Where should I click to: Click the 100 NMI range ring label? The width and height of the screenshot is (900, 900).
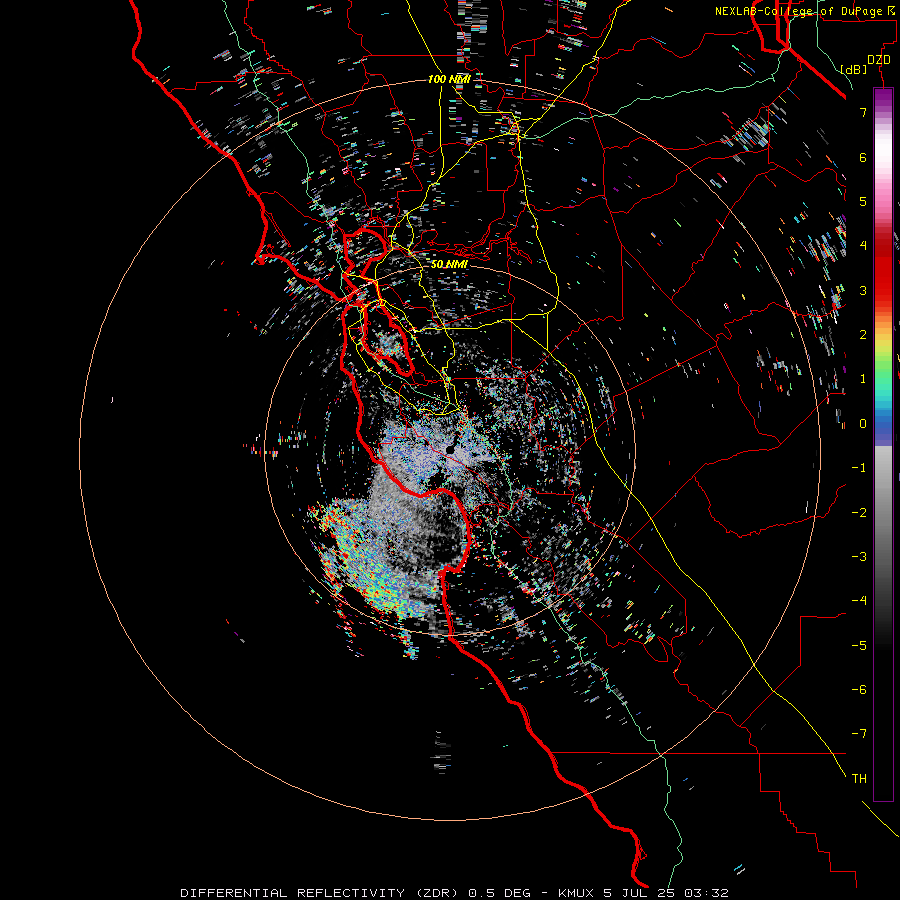[449, 79]
